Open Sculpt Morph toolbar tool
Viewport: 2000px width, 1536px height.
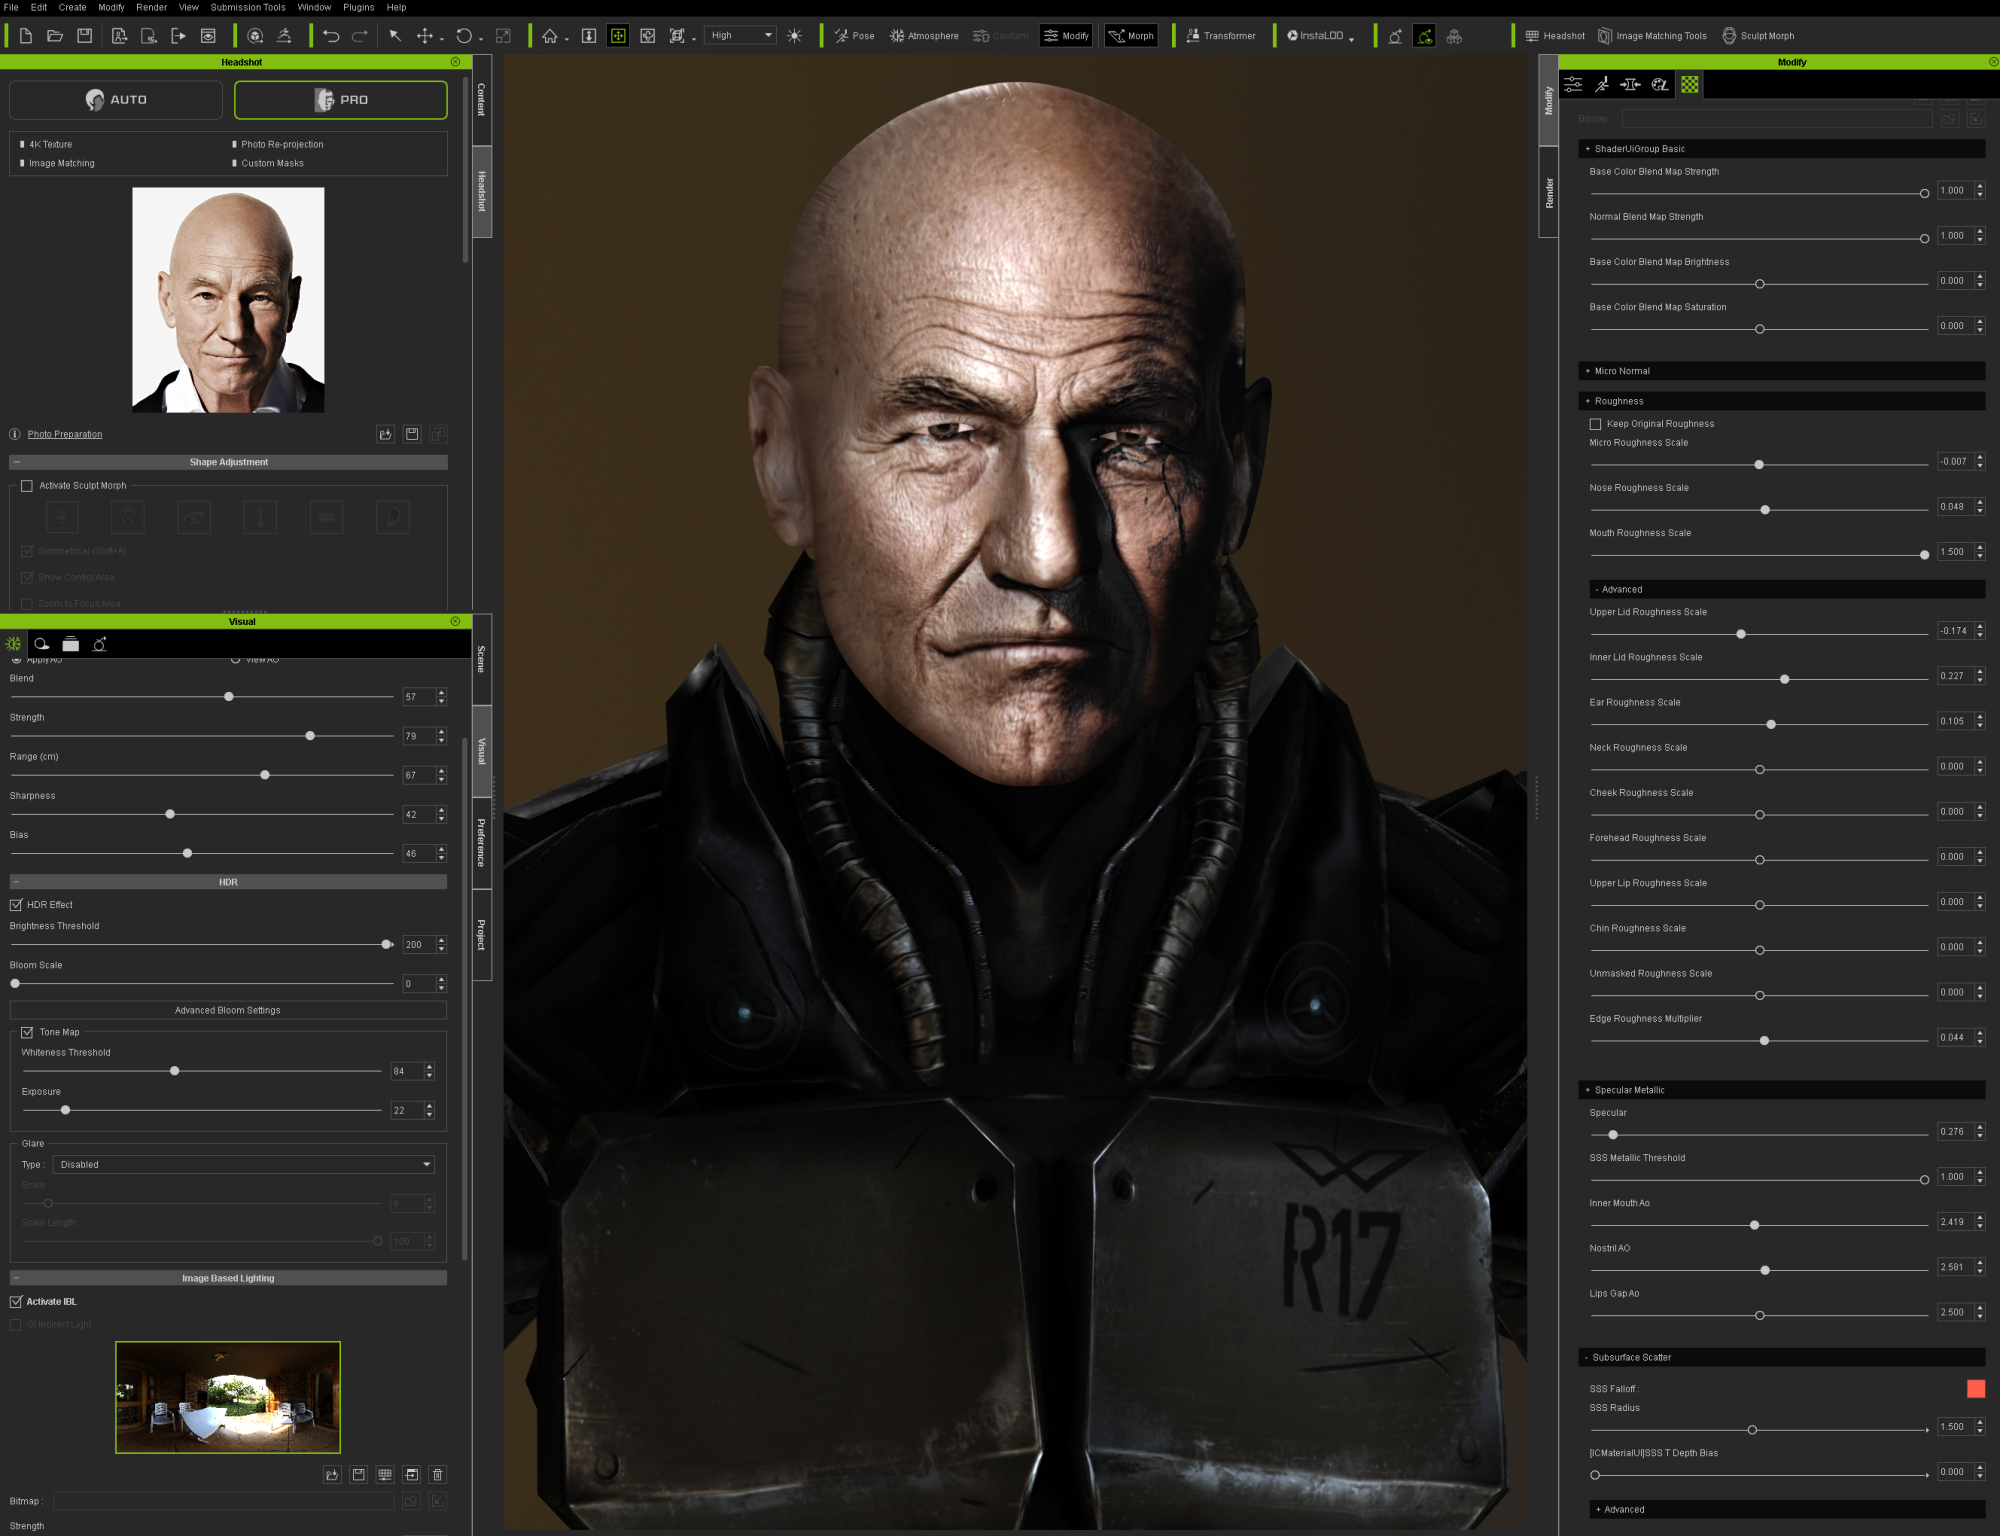click(x=1758, y=36)
